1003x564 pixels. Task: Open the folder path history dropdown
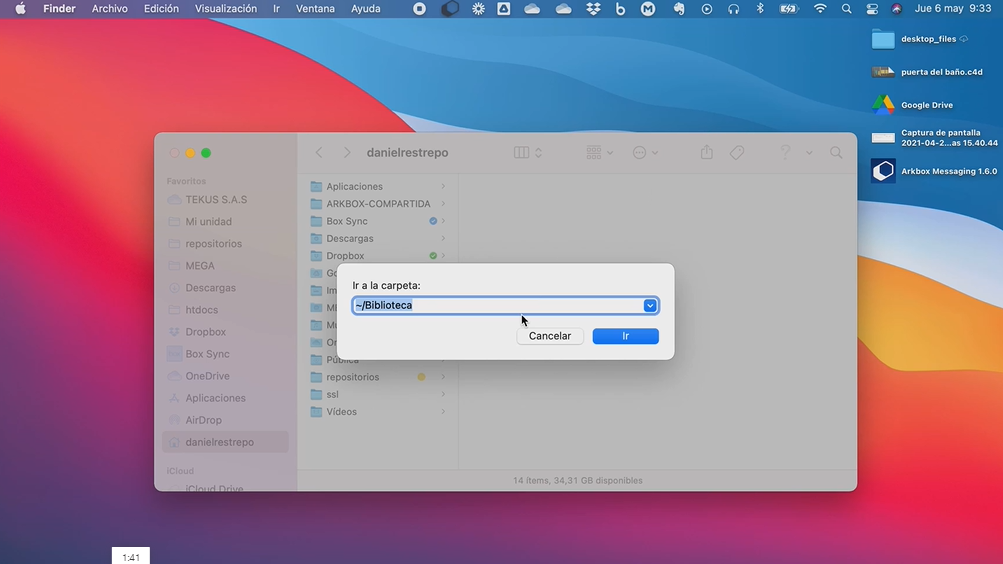[x=650, y=306]
